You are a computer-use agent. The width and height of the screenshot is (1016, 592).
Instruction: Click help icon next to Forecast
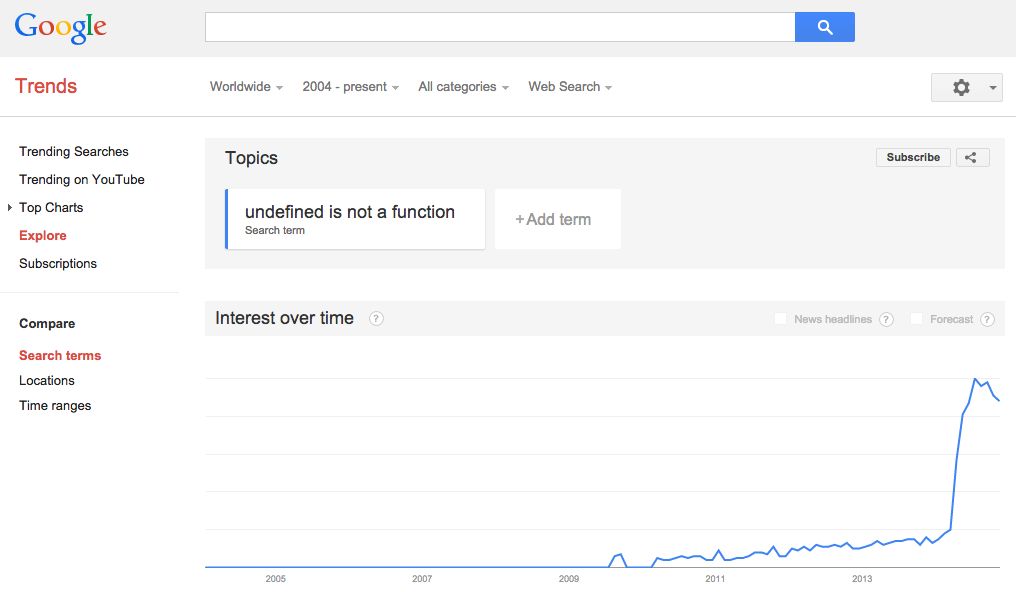[987, 319]
